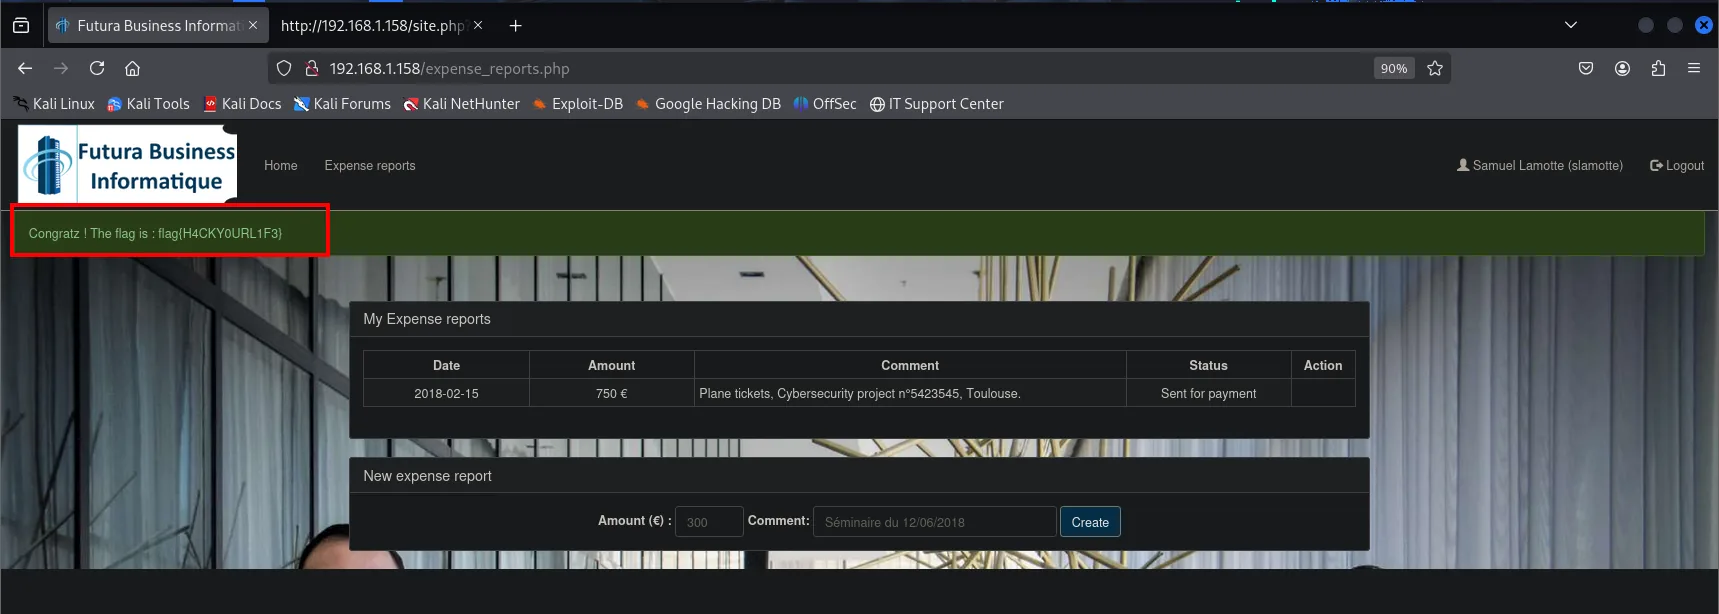Focus the Amount input field

[709, 522]
